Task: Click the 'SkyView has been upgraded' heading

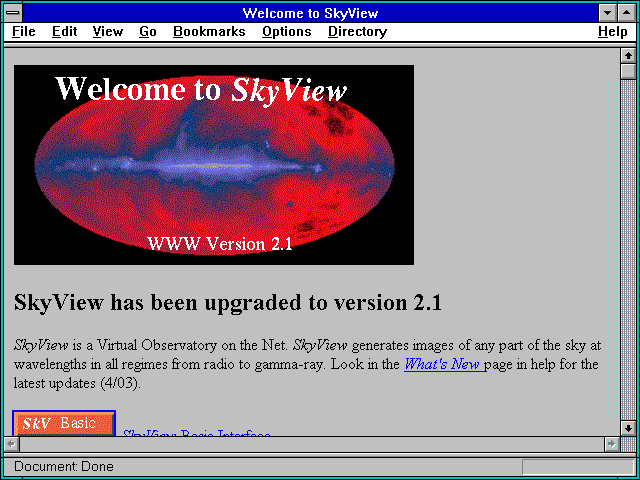Action: [x=228, y=303]
